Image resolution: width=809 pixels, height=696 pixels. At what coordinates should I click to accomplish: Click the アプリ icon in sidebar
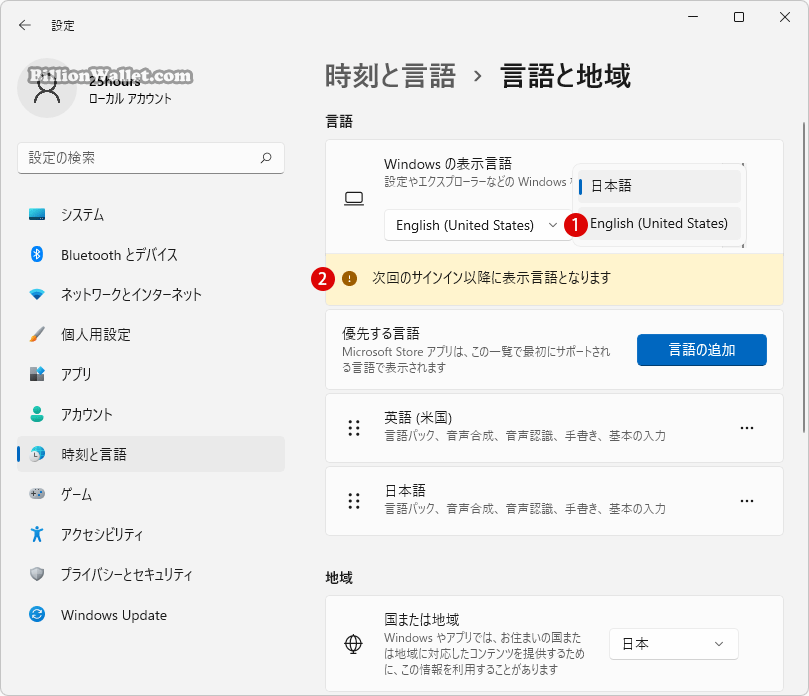point(37,374)
